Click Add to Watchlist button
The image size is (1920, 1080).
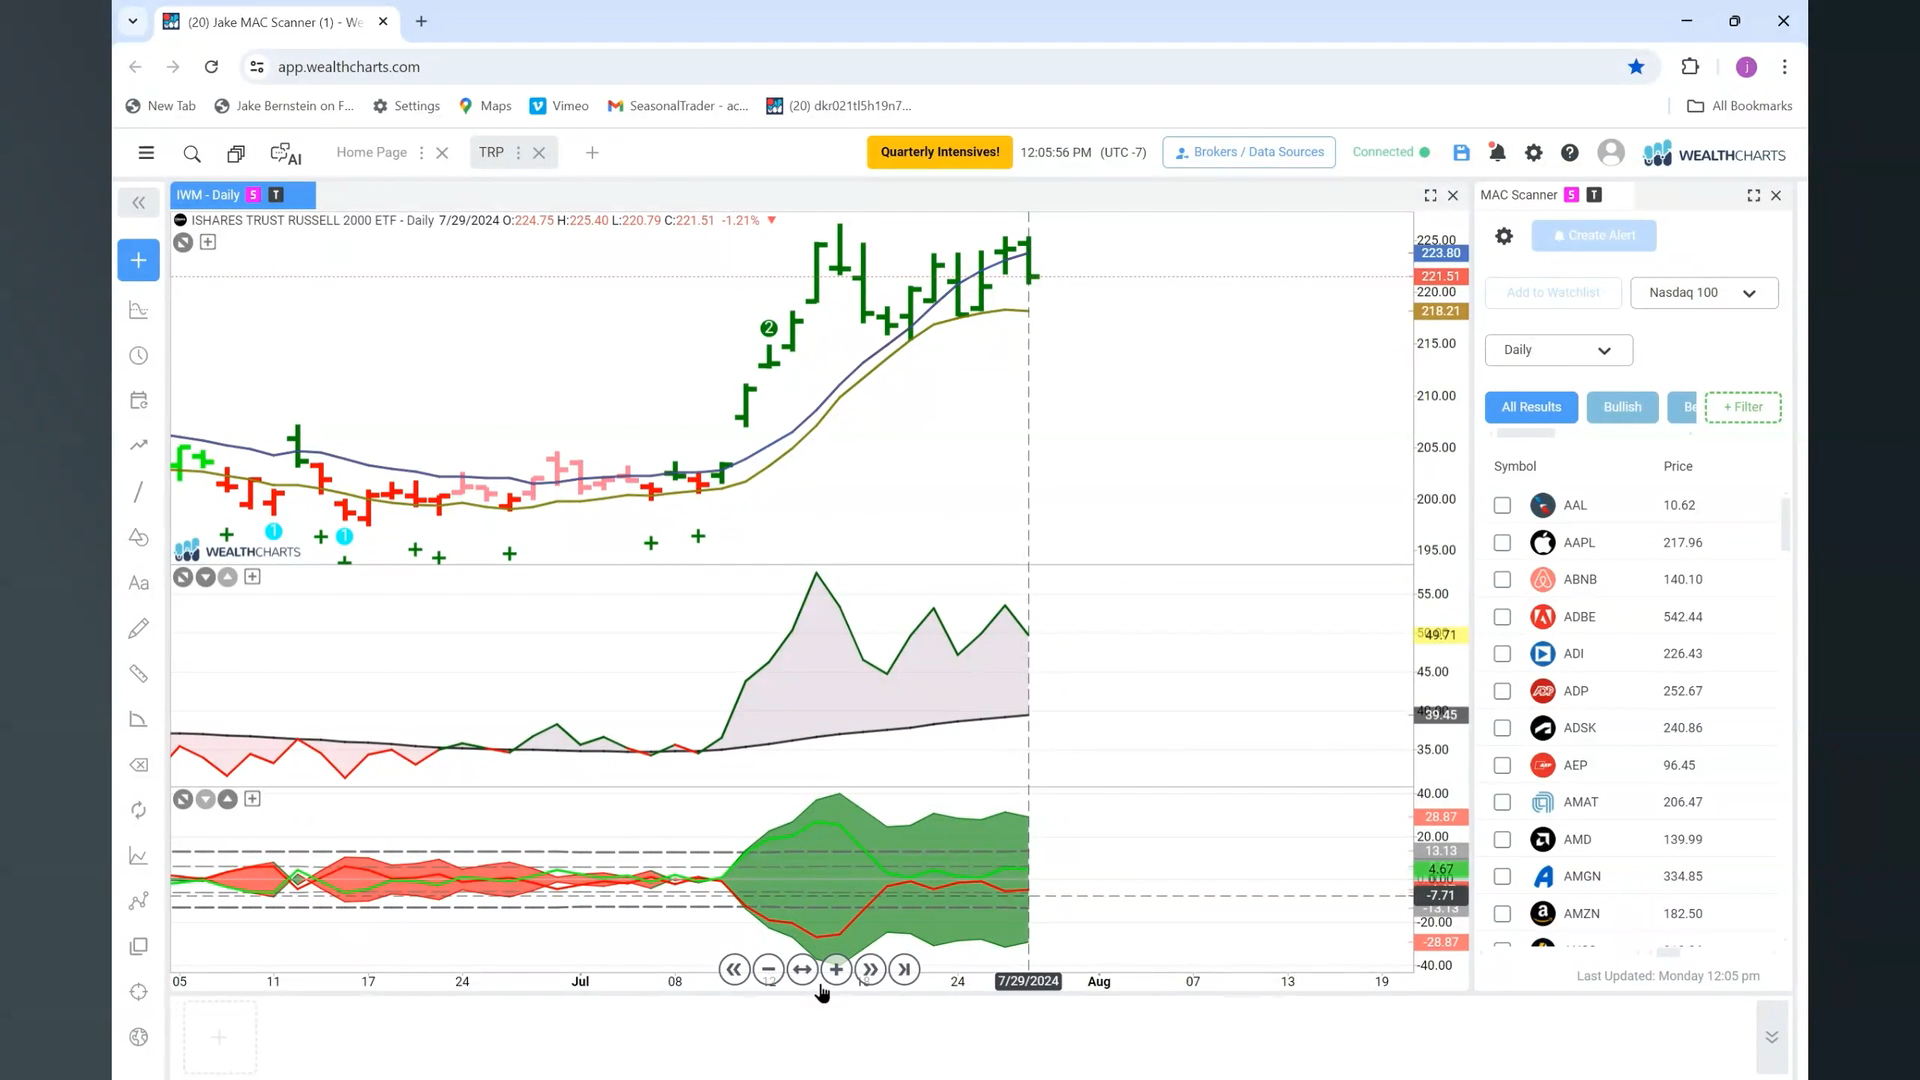click(1553, 293)
